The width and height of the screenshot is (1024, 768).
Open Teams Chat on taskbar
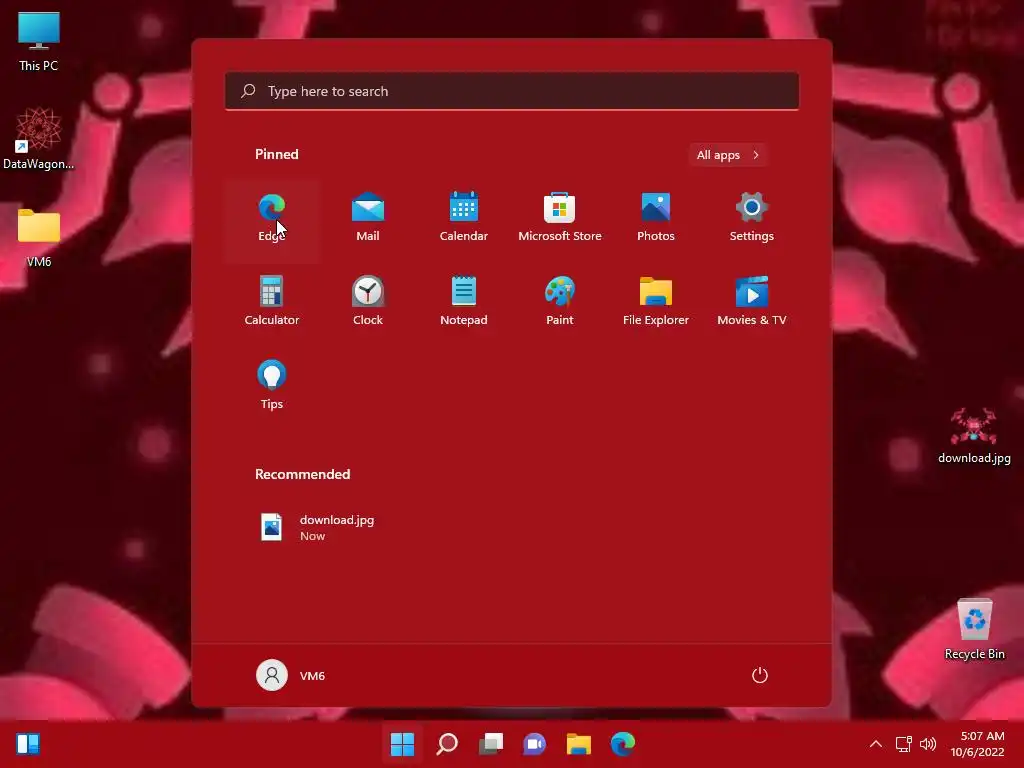[x=535, y=744]
